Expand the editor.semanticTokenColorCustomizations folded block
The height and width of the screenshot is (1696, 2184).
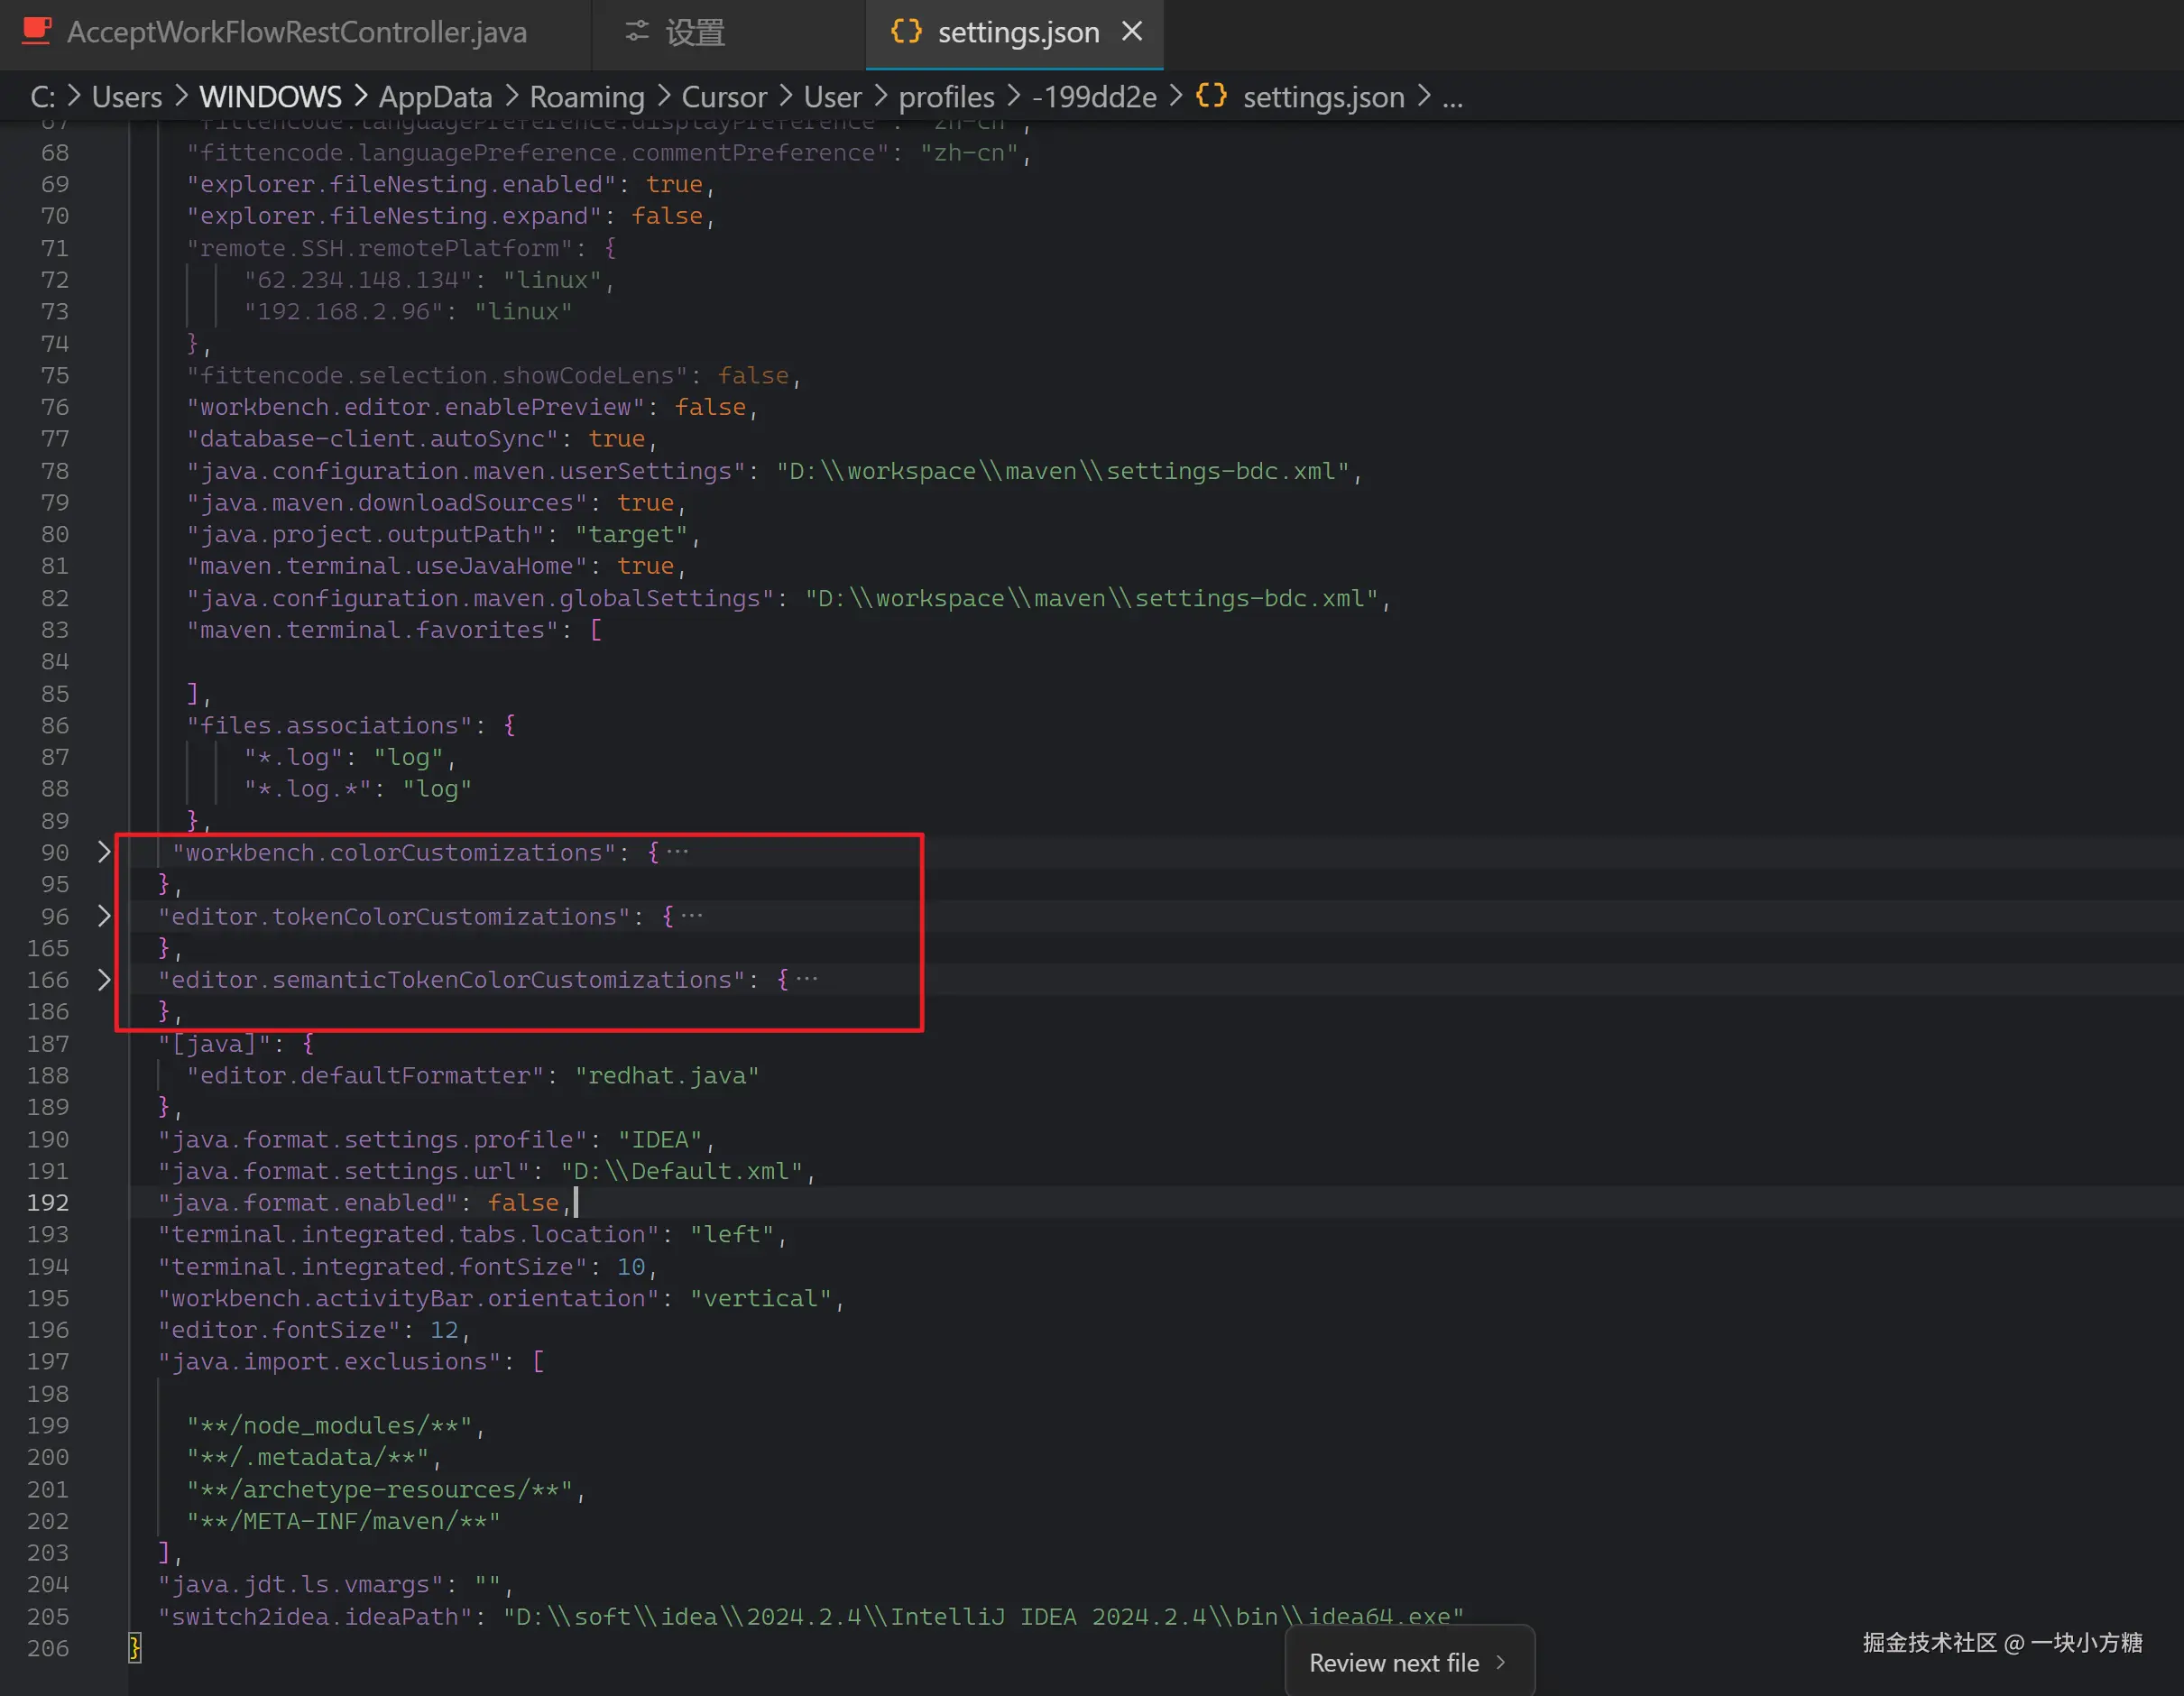click(104, 980)
